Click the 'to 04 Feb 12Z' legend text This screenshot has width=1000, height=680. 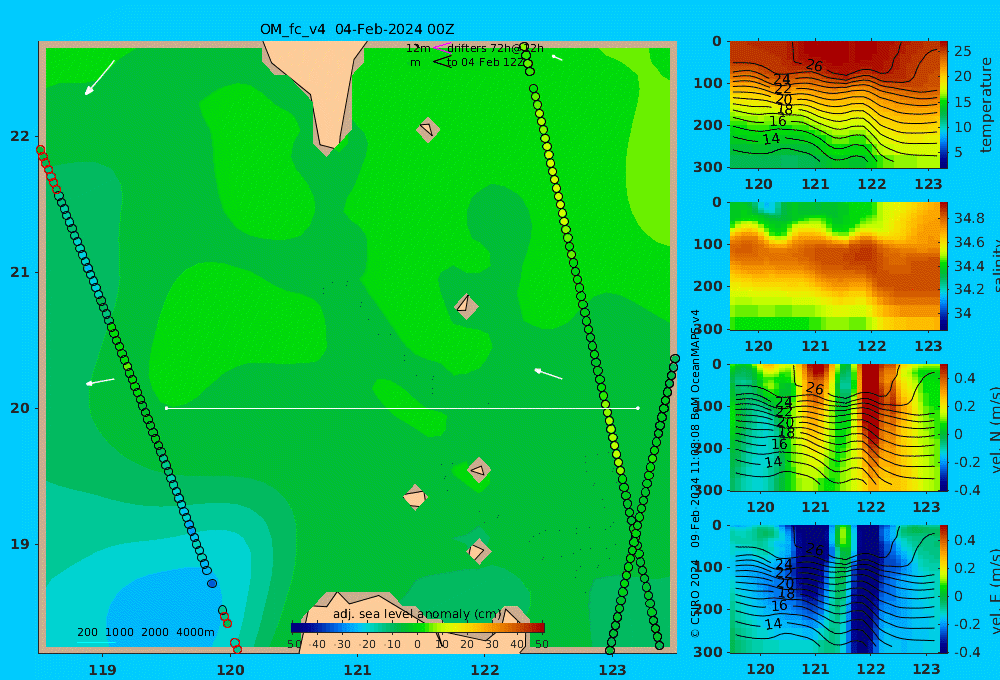485,63
